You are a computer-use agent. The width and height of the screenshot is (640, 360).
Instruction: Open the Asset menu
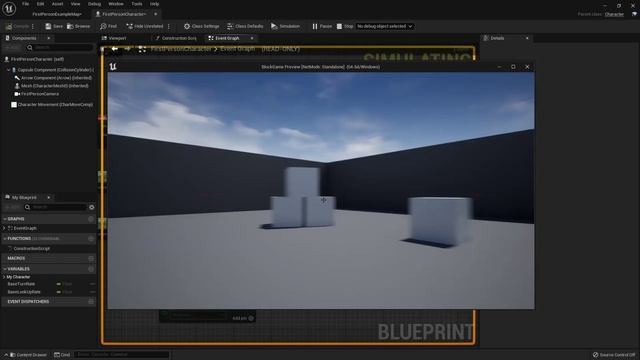[57, 4]
